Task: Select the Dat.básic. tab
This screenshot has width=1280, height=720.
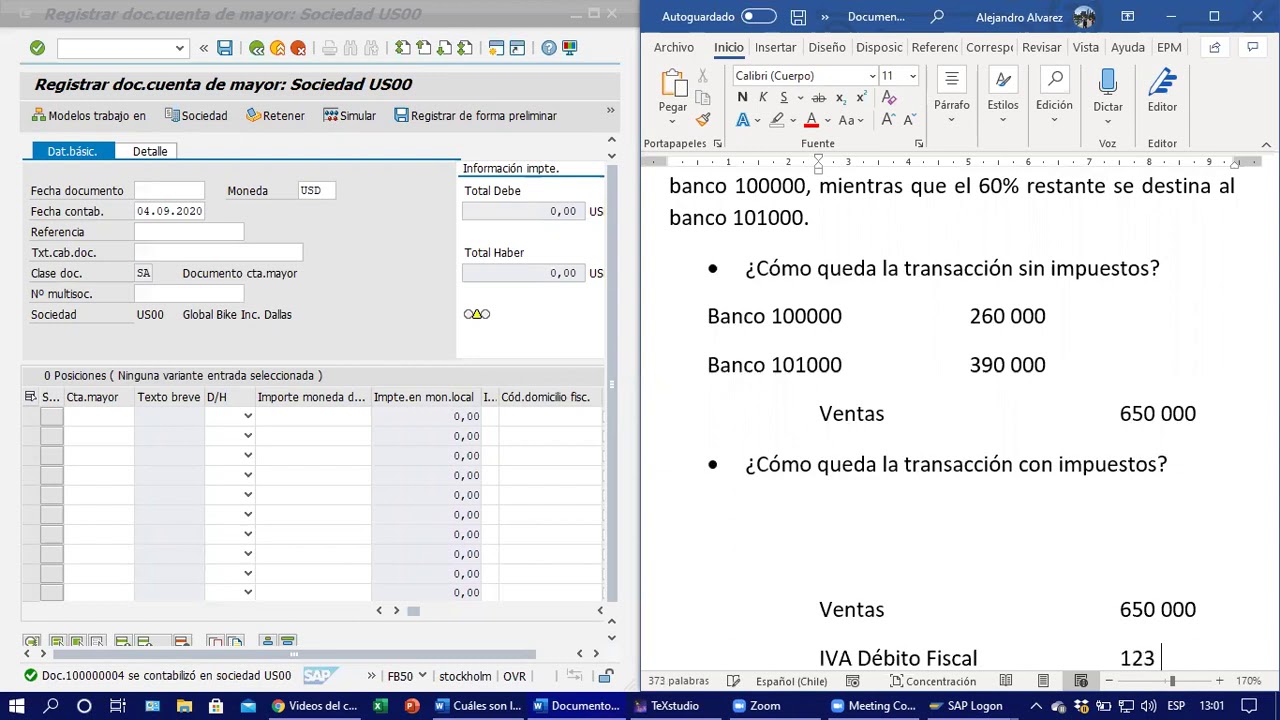Action: coord(72,151)
